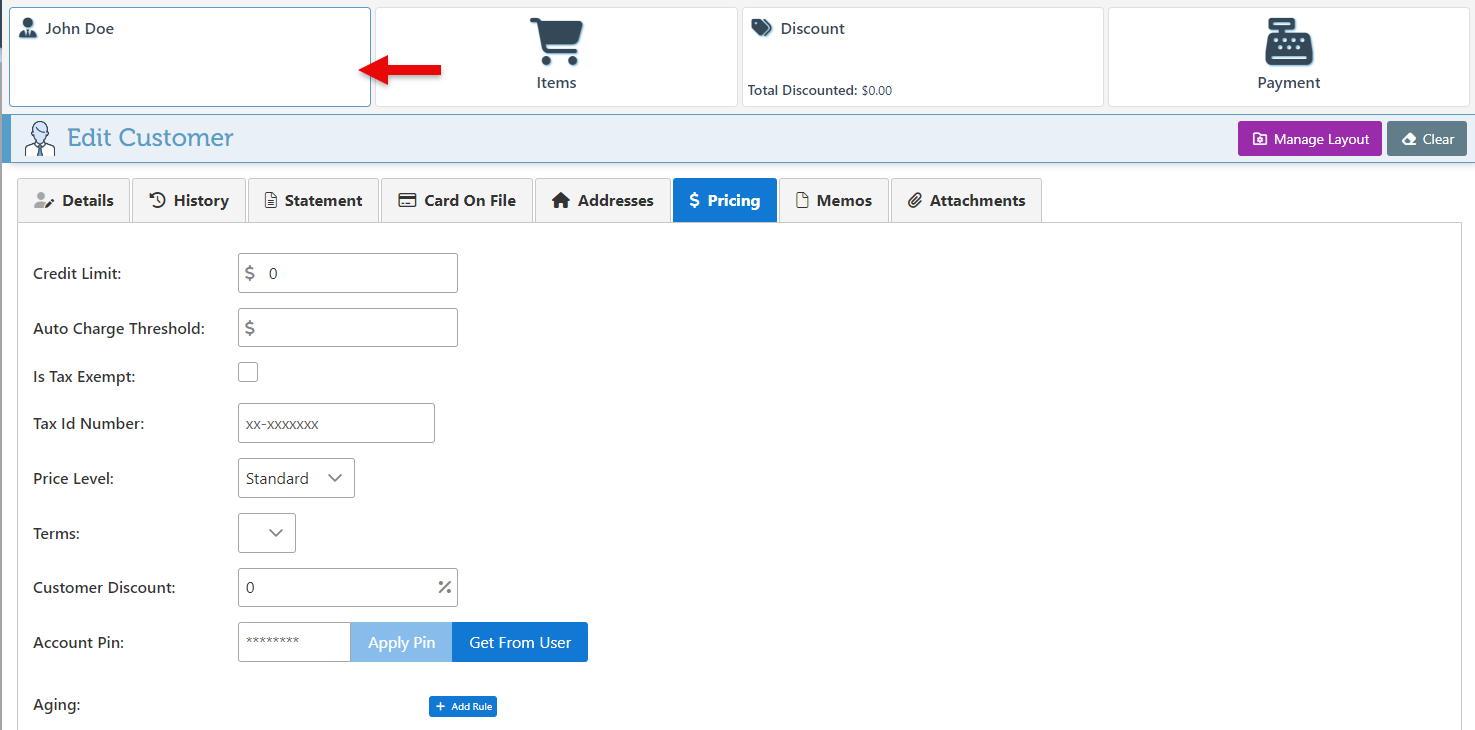Image resolution: width=1475 pixels, height=730 pixels.
Task: Open the Terms dropdown
Action: (x=267, y=533)
